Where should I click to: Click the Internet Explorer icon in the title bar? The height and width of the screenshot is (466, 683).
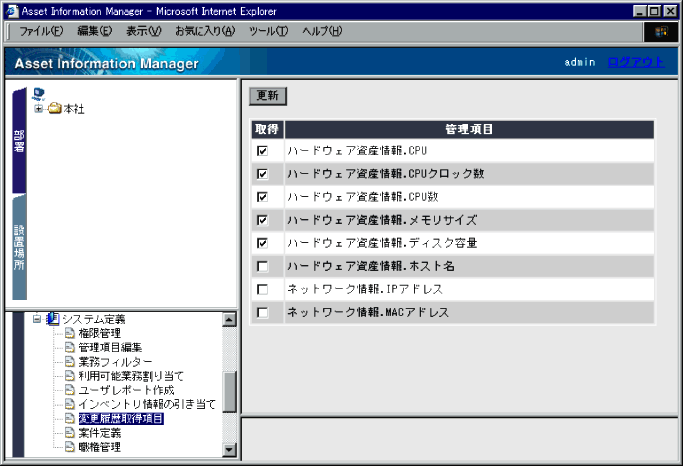pyautogui.click(x=13, y=11)
